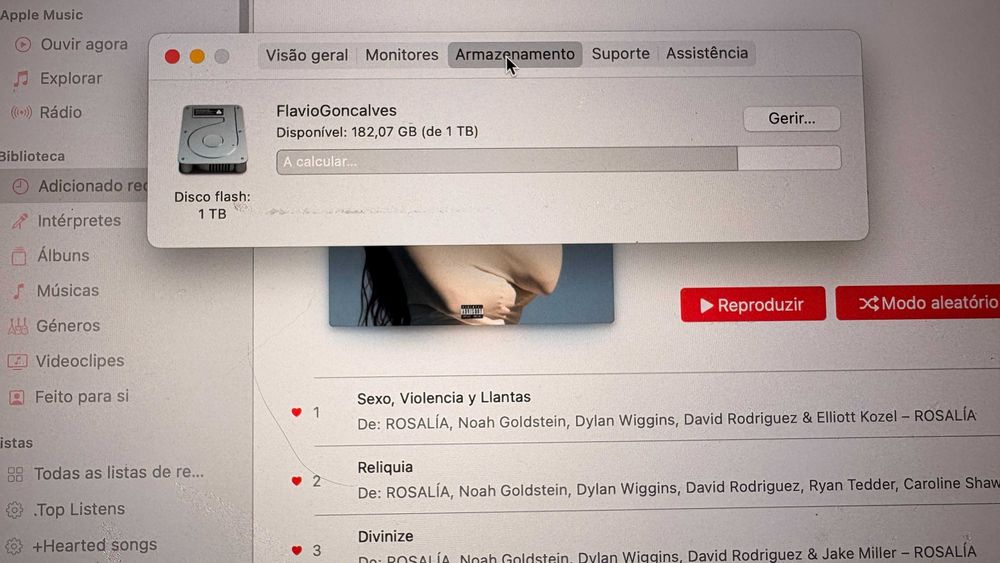Viewport: 1000px width, 563px height.
Task: Enable Modo aleatório shuffle playback
Action: (918, 302)
